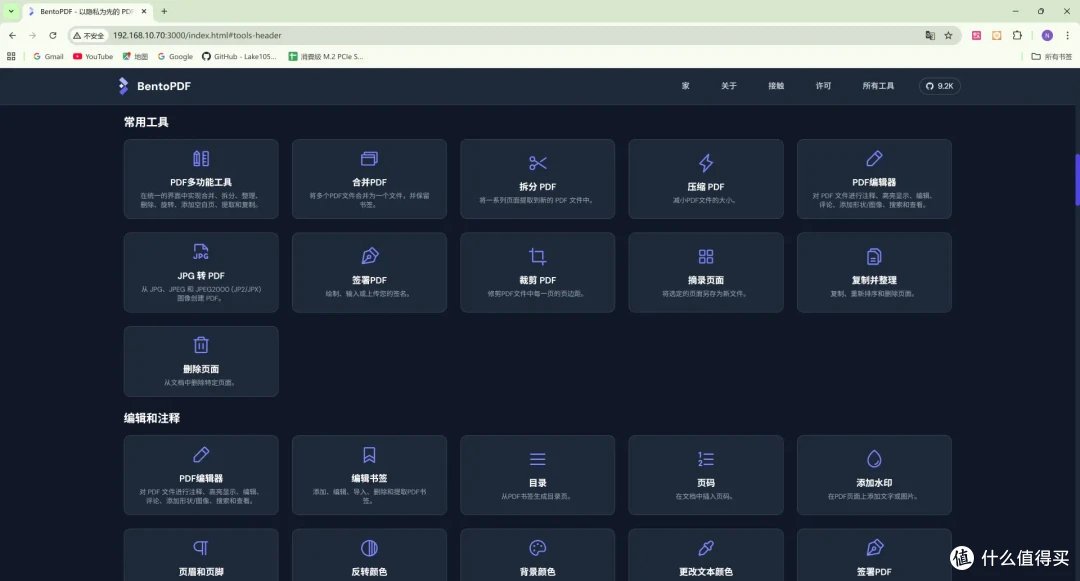Screen dimensions: 1080x581
Task: Expand the tab search dropdown arrow
Action: [x=11, y=12]
